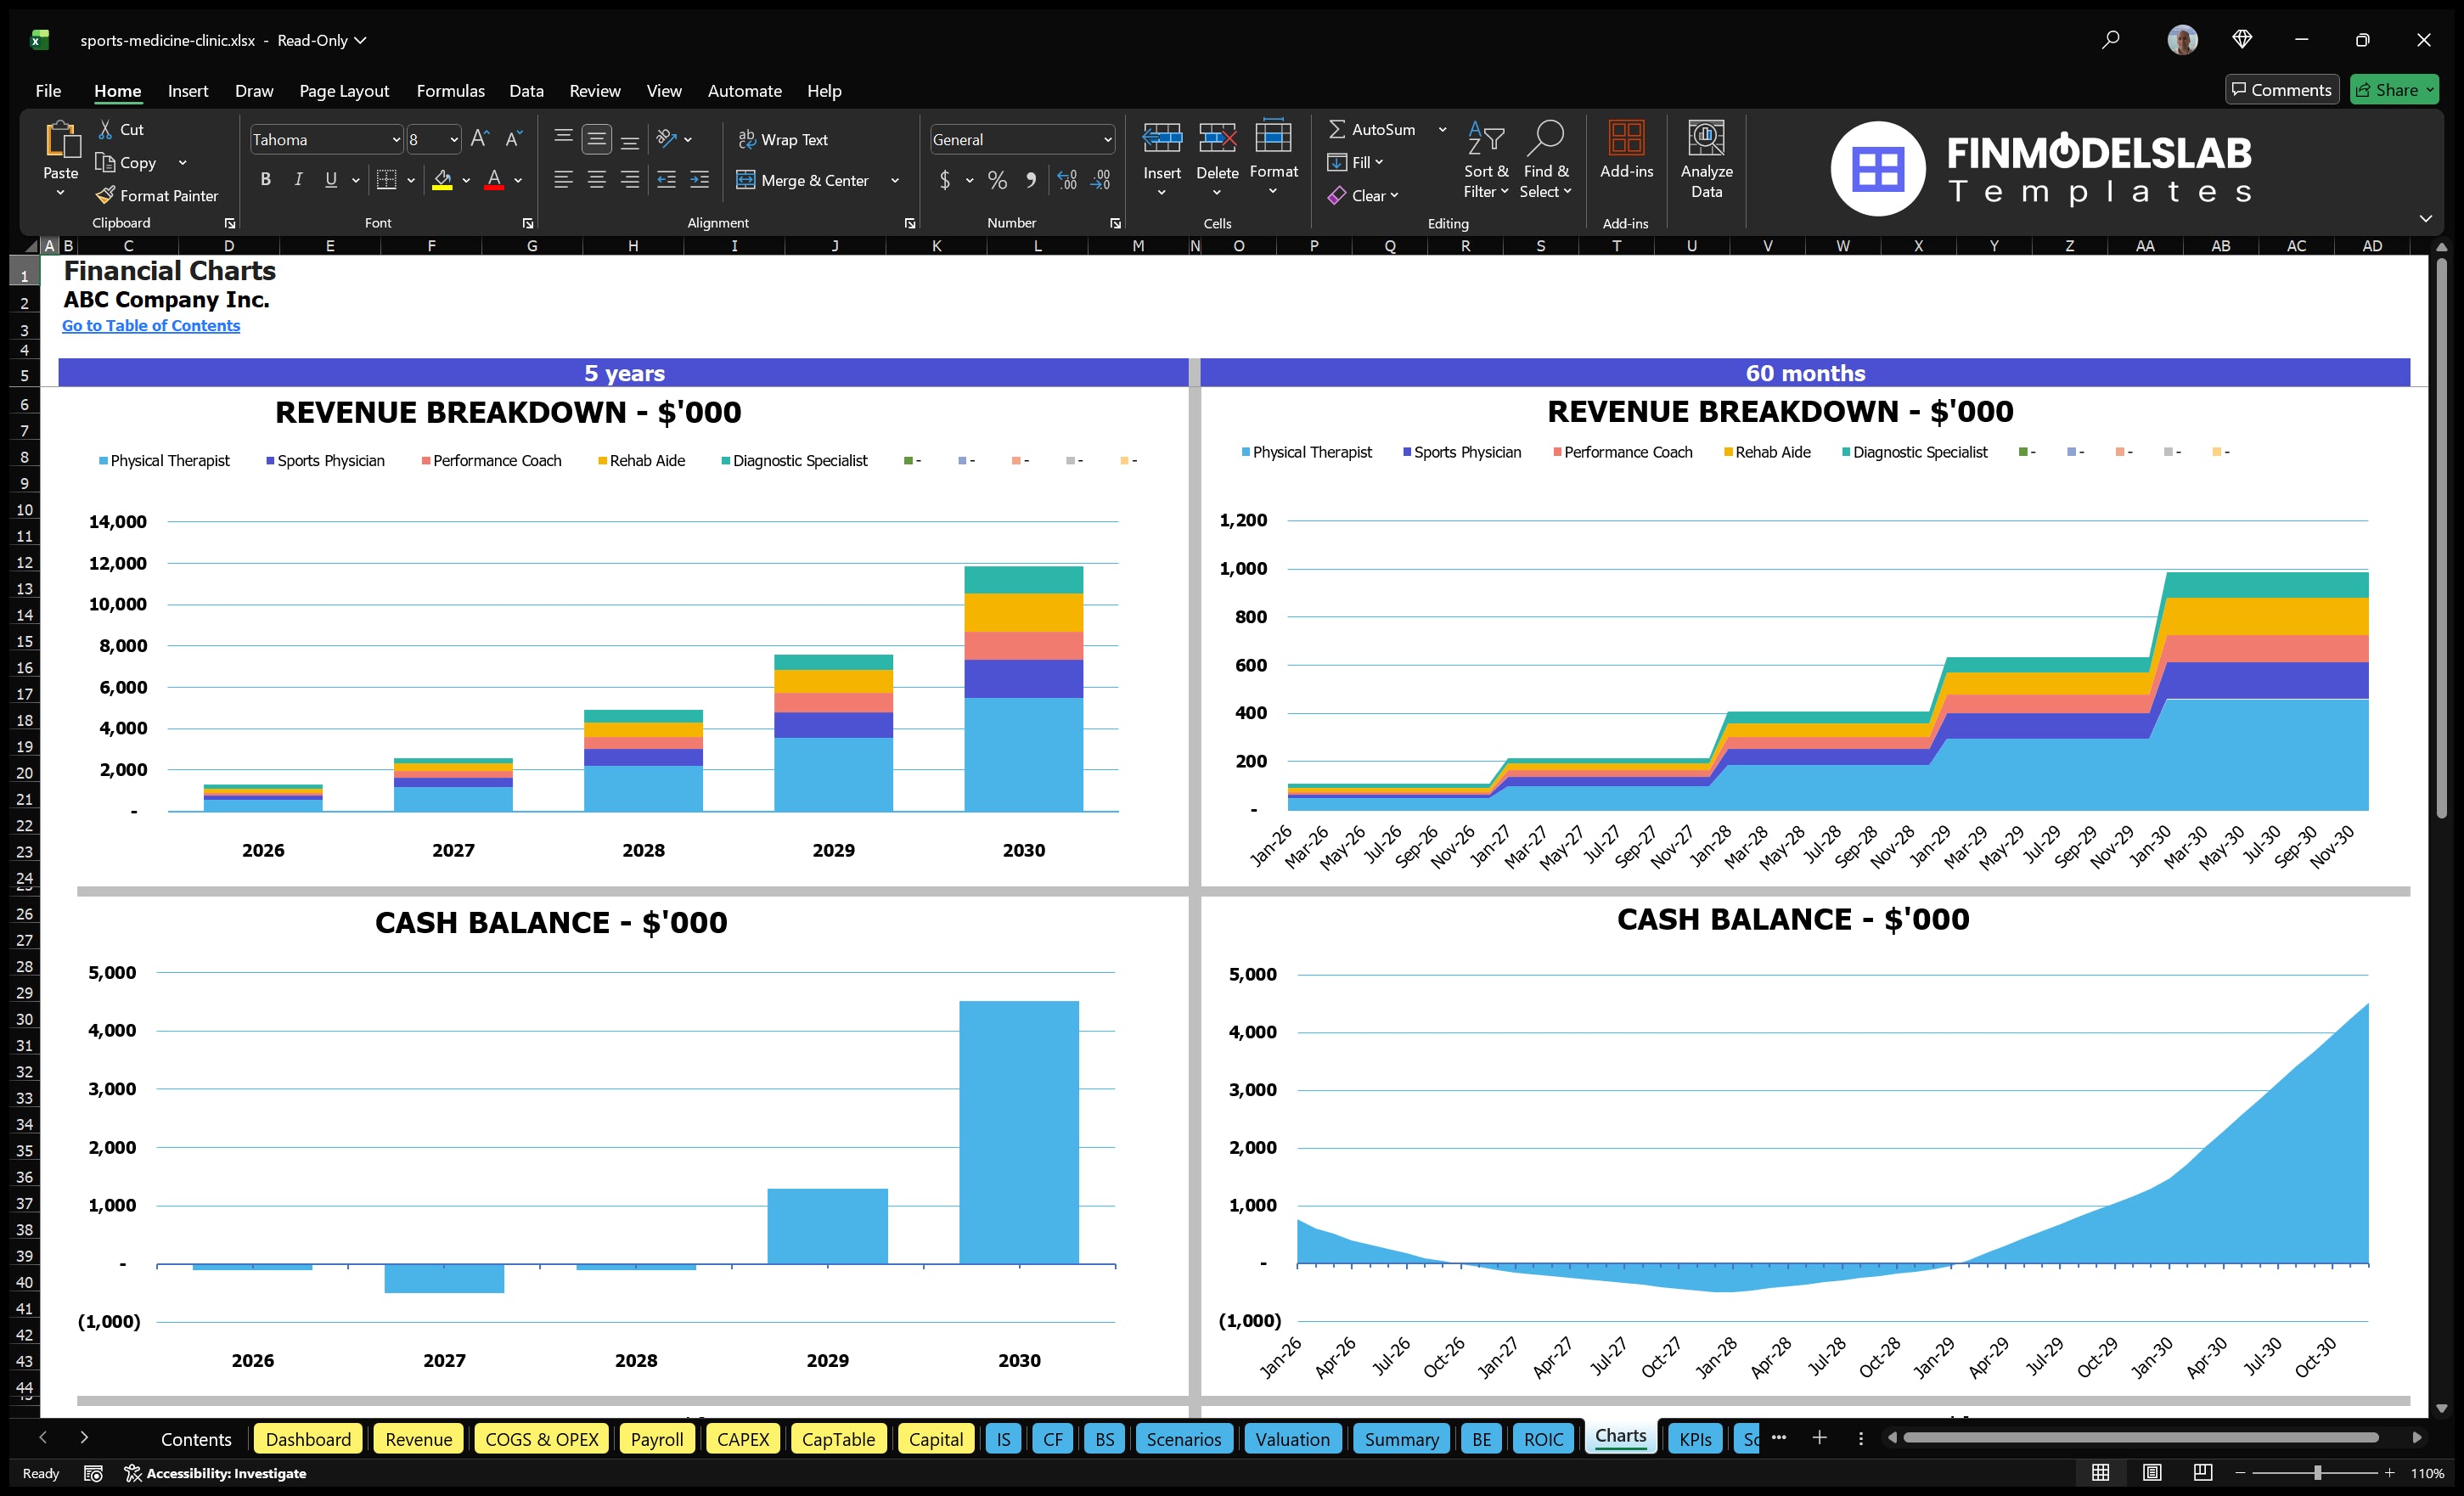This screenshot has height=1496, width=2464.
Task: Toggle Italic formatting
Action: [x=297, y=180]
